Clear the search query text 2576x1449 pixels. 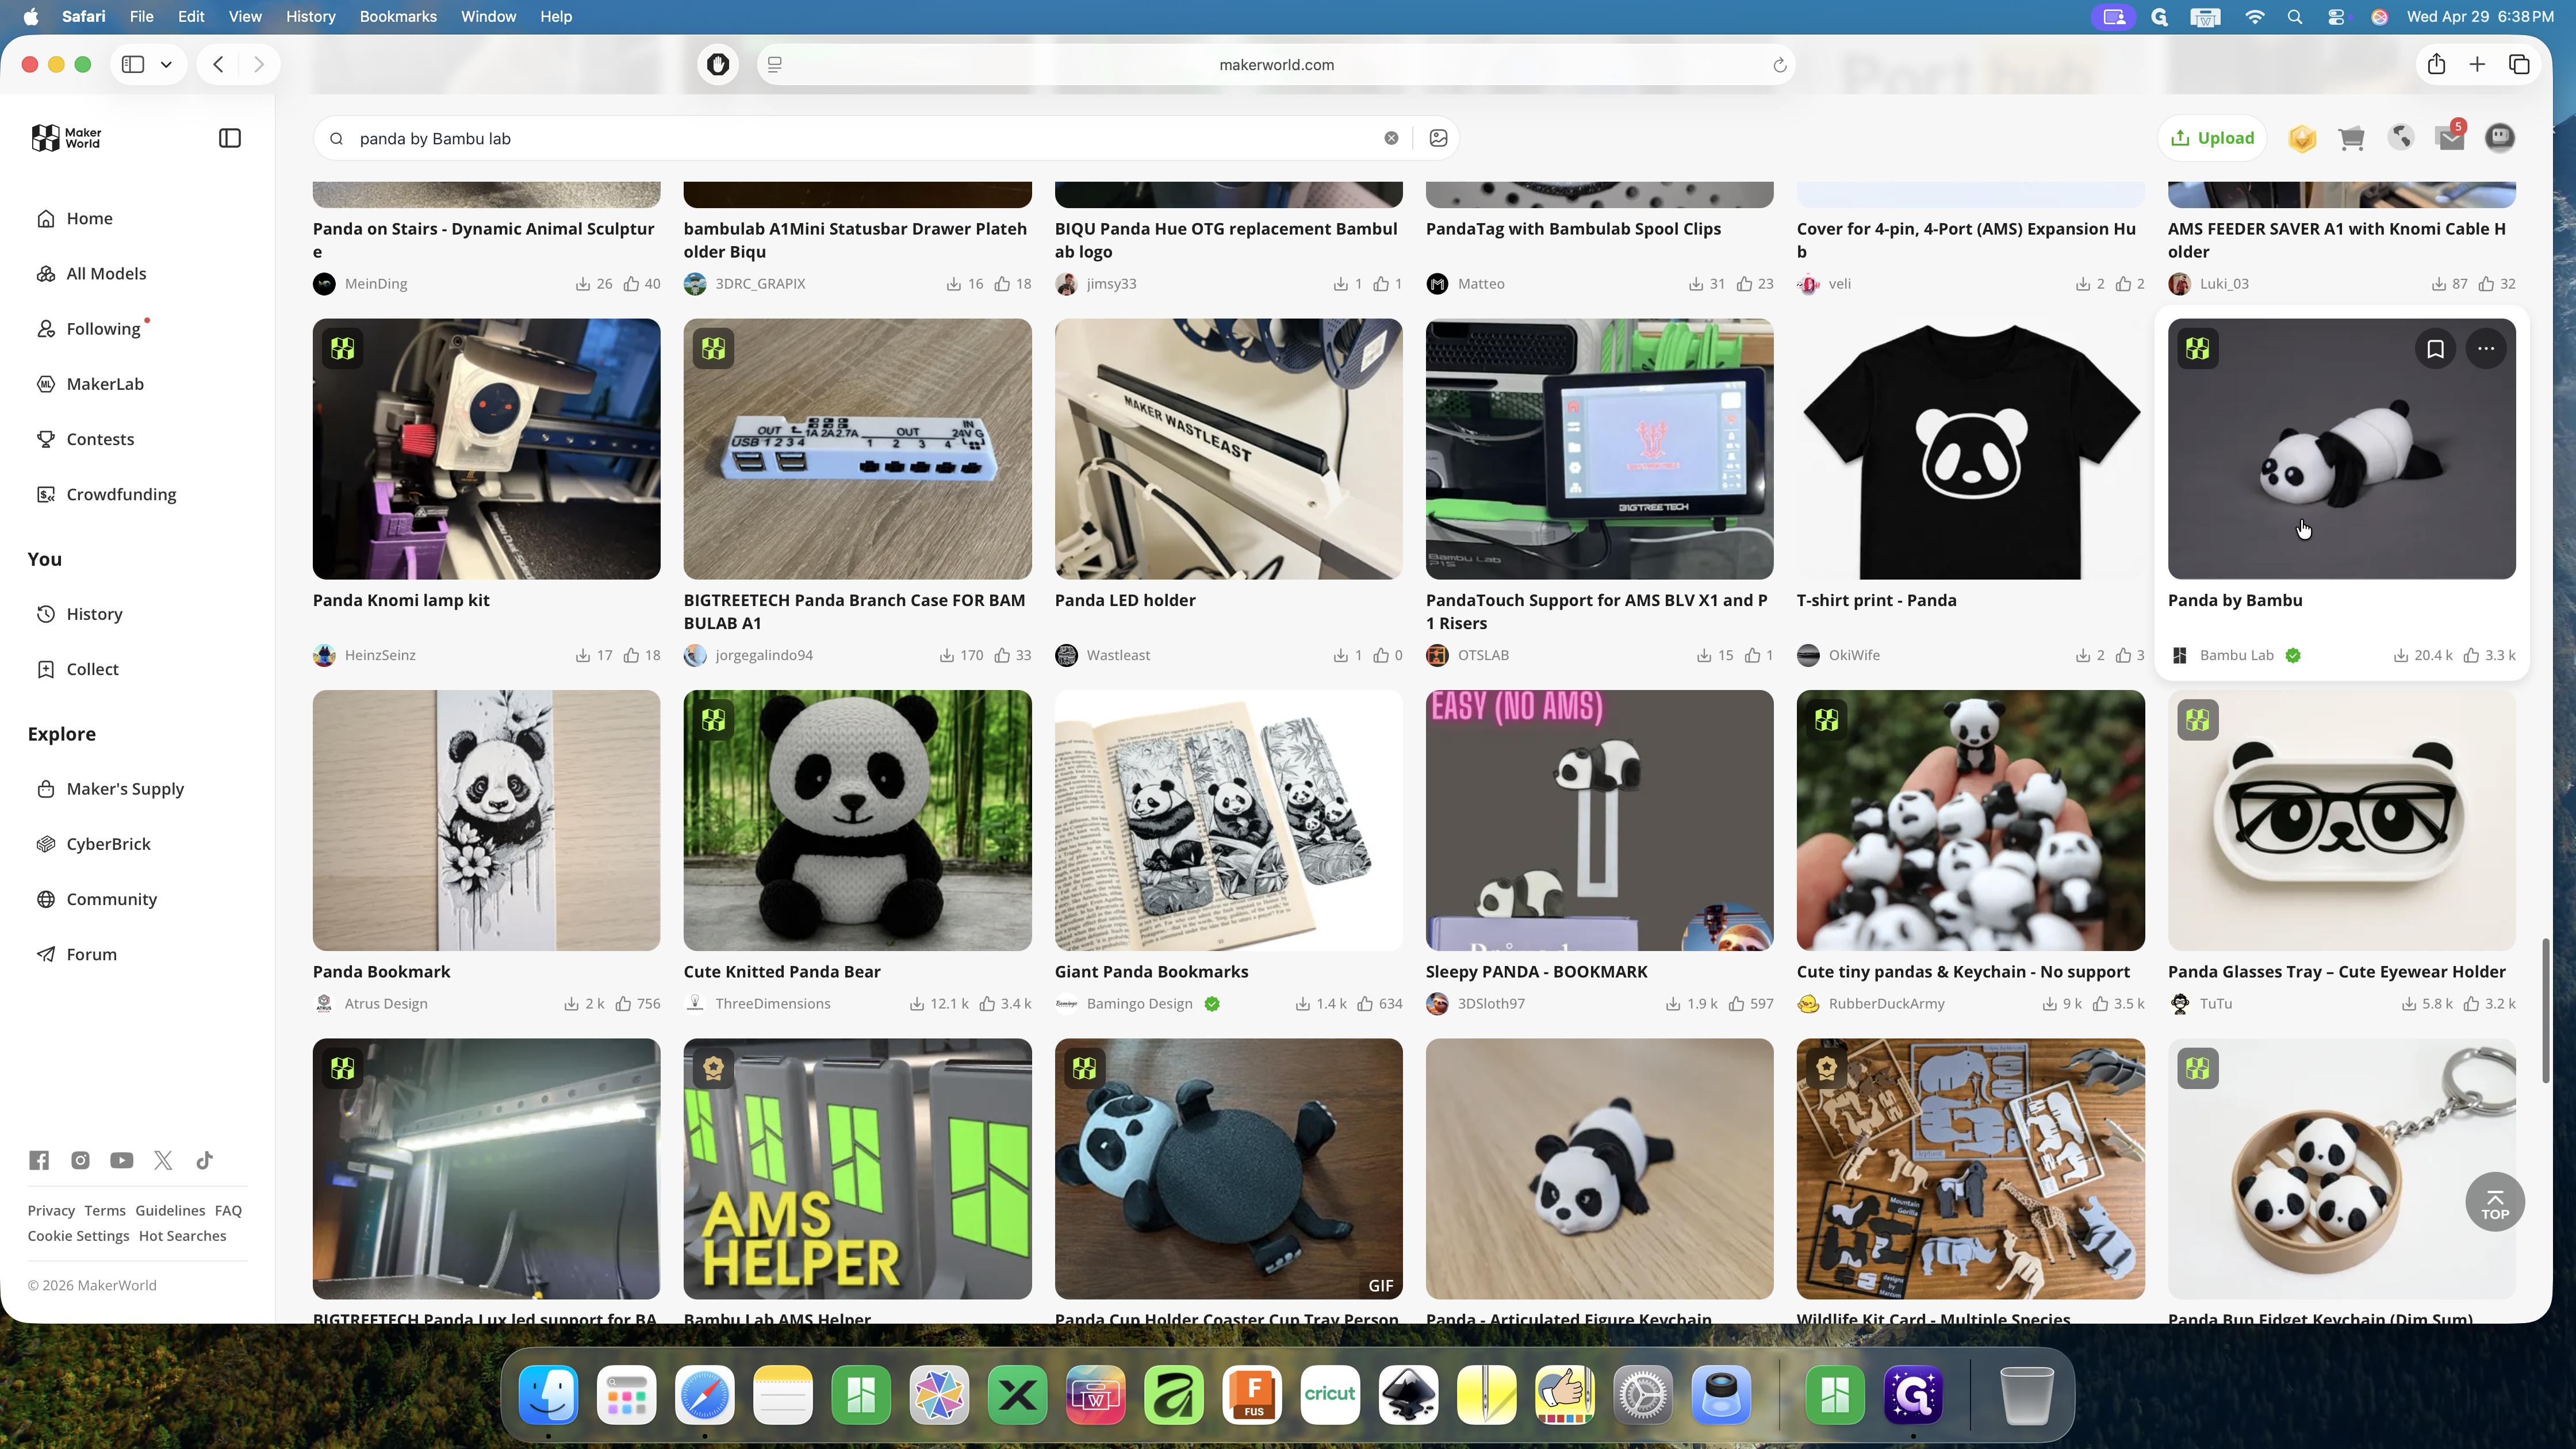click(1391, 138)
